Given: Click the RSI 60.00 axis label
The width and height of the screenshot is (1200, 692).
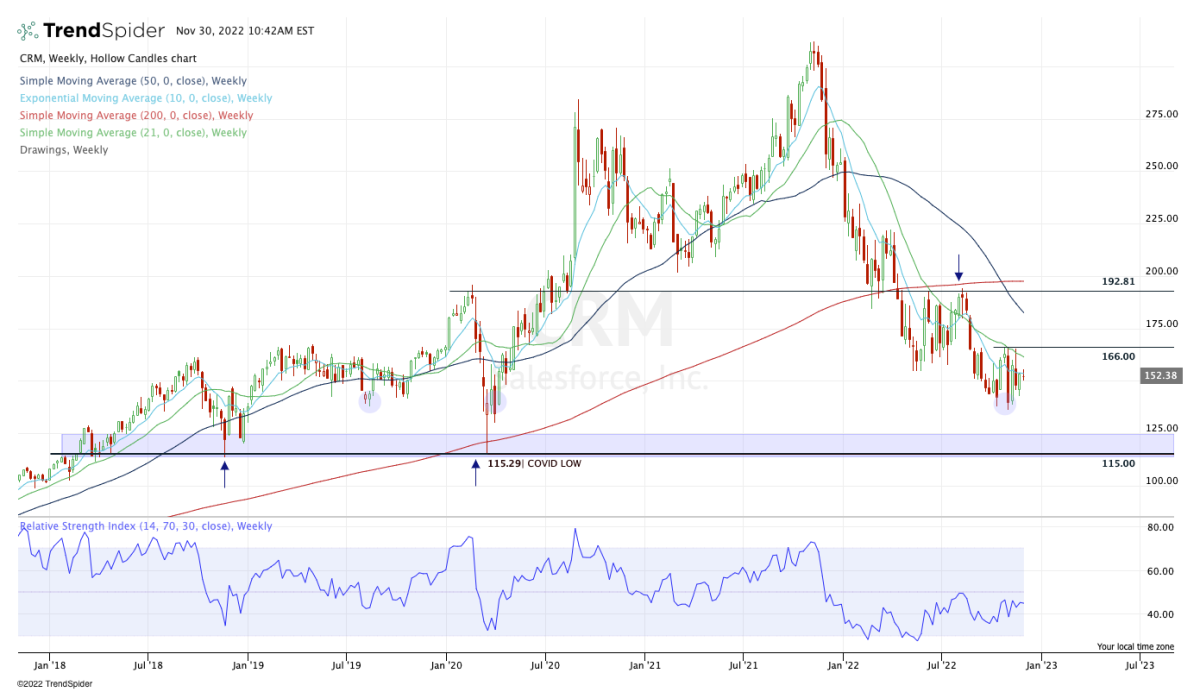Looking at the screenshot, I should tap(1159, 571).
